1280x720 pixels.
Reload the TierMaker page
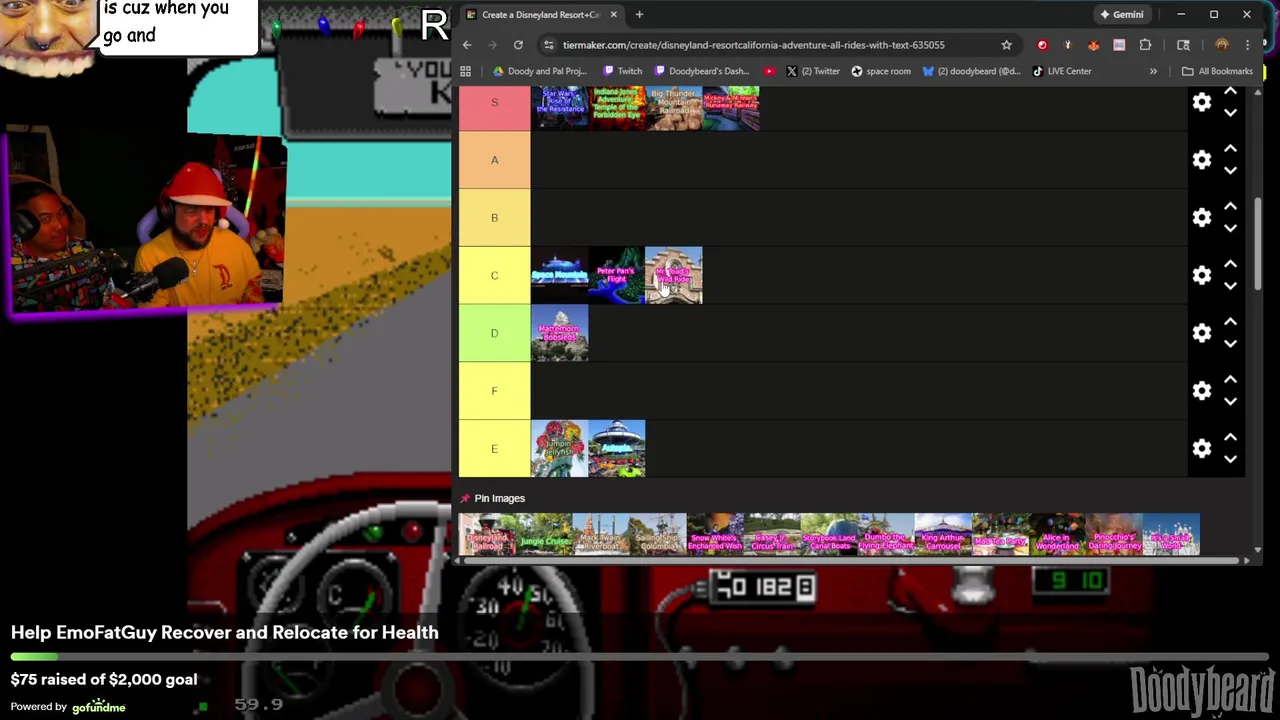[518, 45]
